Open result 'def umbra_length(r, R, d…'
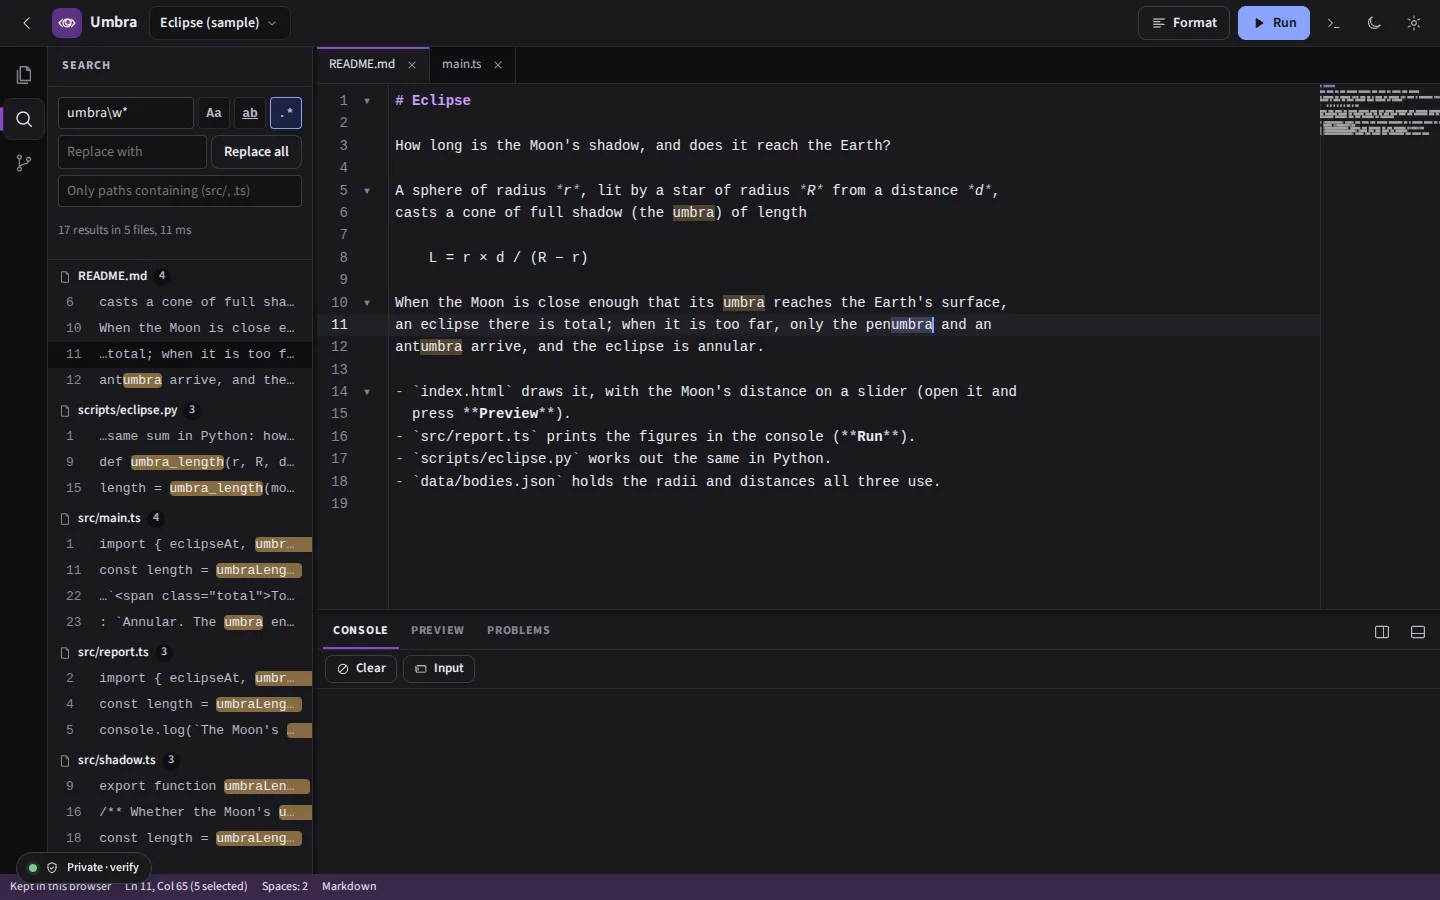Screen dimensions: 1440x900 (180, 462)
